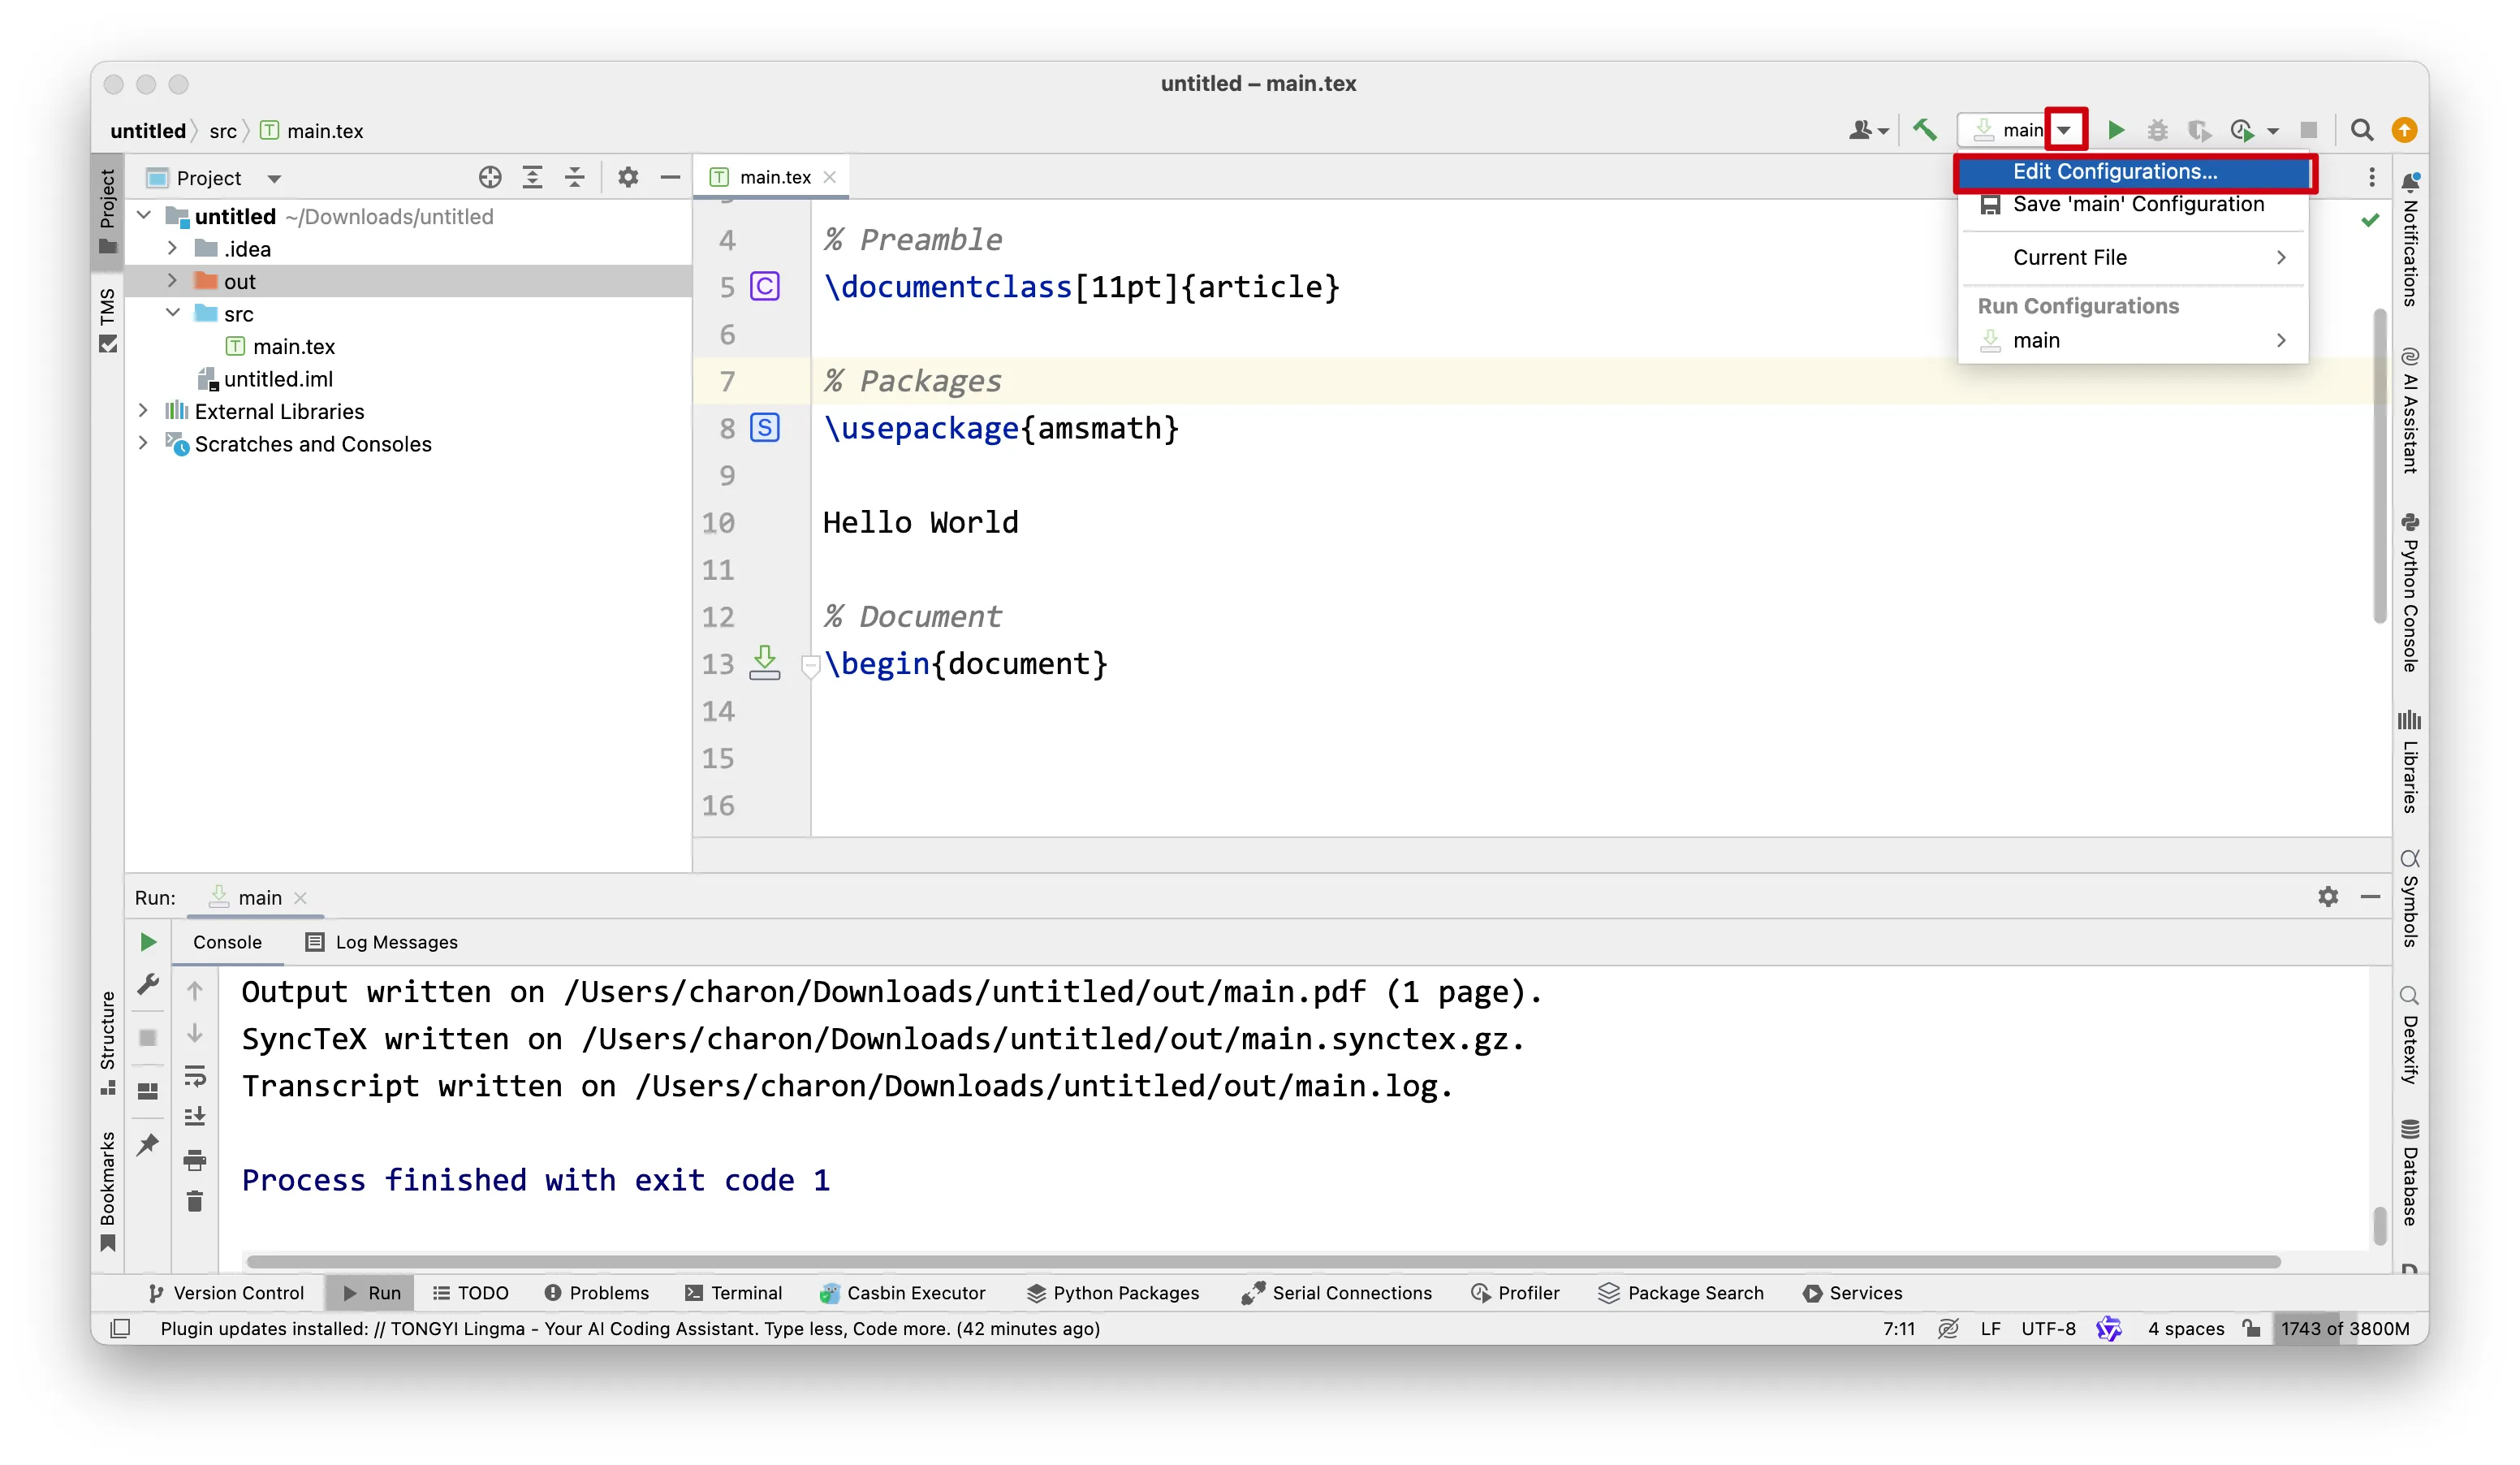This screenshot has height=1465, width=2520.
Task: Toggle the Project sidebar tool button
Action: 107,211
